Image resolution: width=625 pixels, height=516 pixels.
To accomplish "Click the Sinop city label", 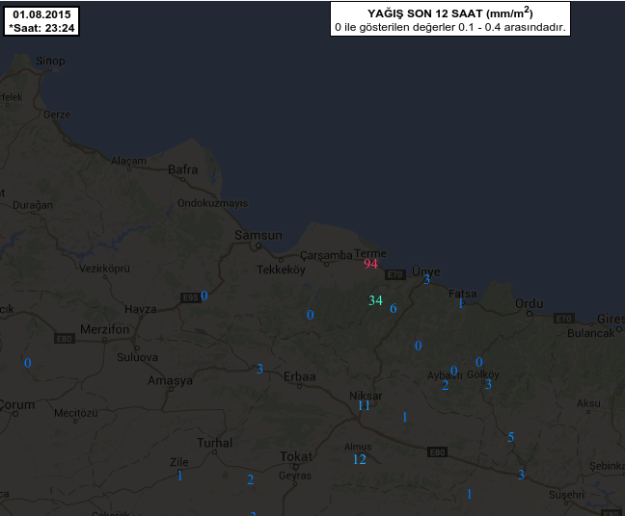I will [50, 61].
